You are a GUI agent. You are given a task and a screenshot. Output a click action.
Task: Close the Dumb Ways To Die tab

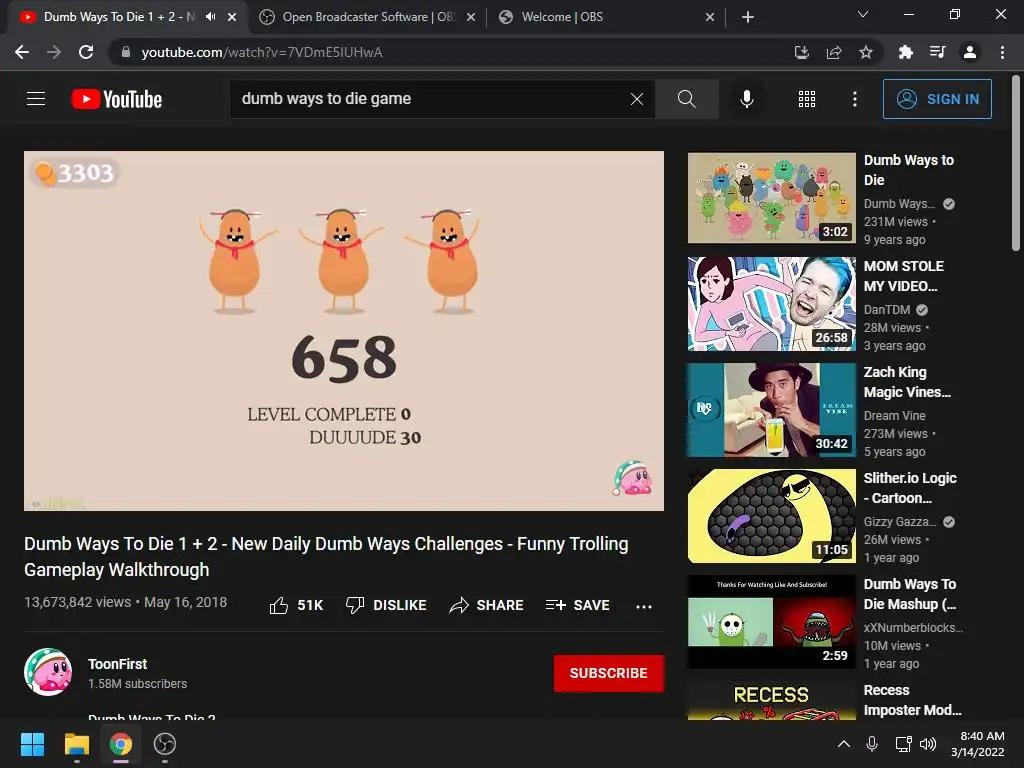pos(232,17)
